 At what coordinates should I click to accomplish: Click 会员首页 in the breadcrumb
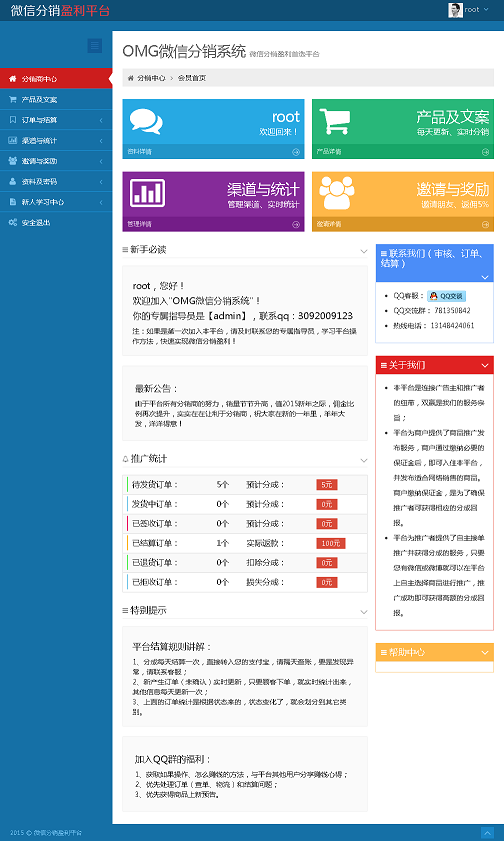[192, 78]
